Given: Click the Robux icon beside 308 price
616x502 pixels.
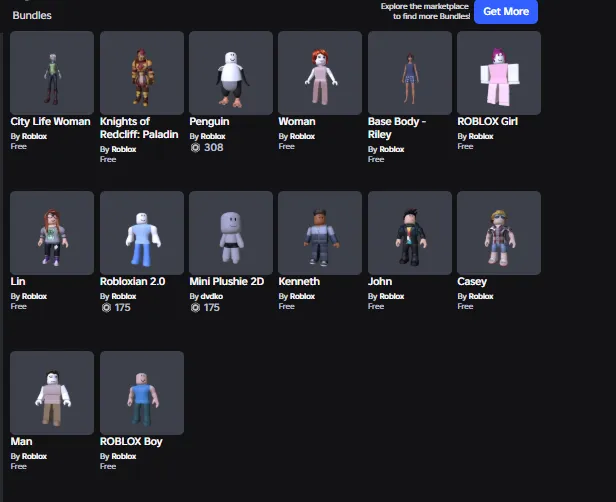Looking at the screenshot, I should click(195, 148).
